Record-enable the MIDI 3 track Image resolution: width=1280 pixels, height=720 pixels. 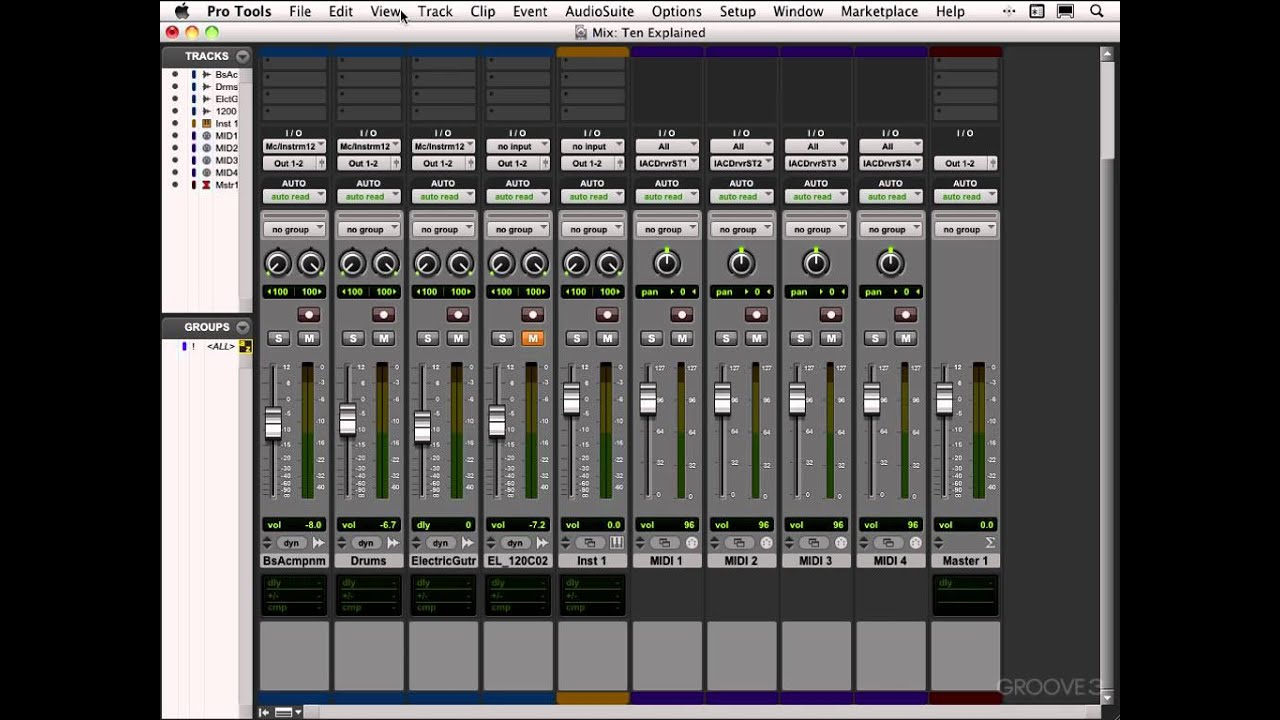tap(831, 315)
